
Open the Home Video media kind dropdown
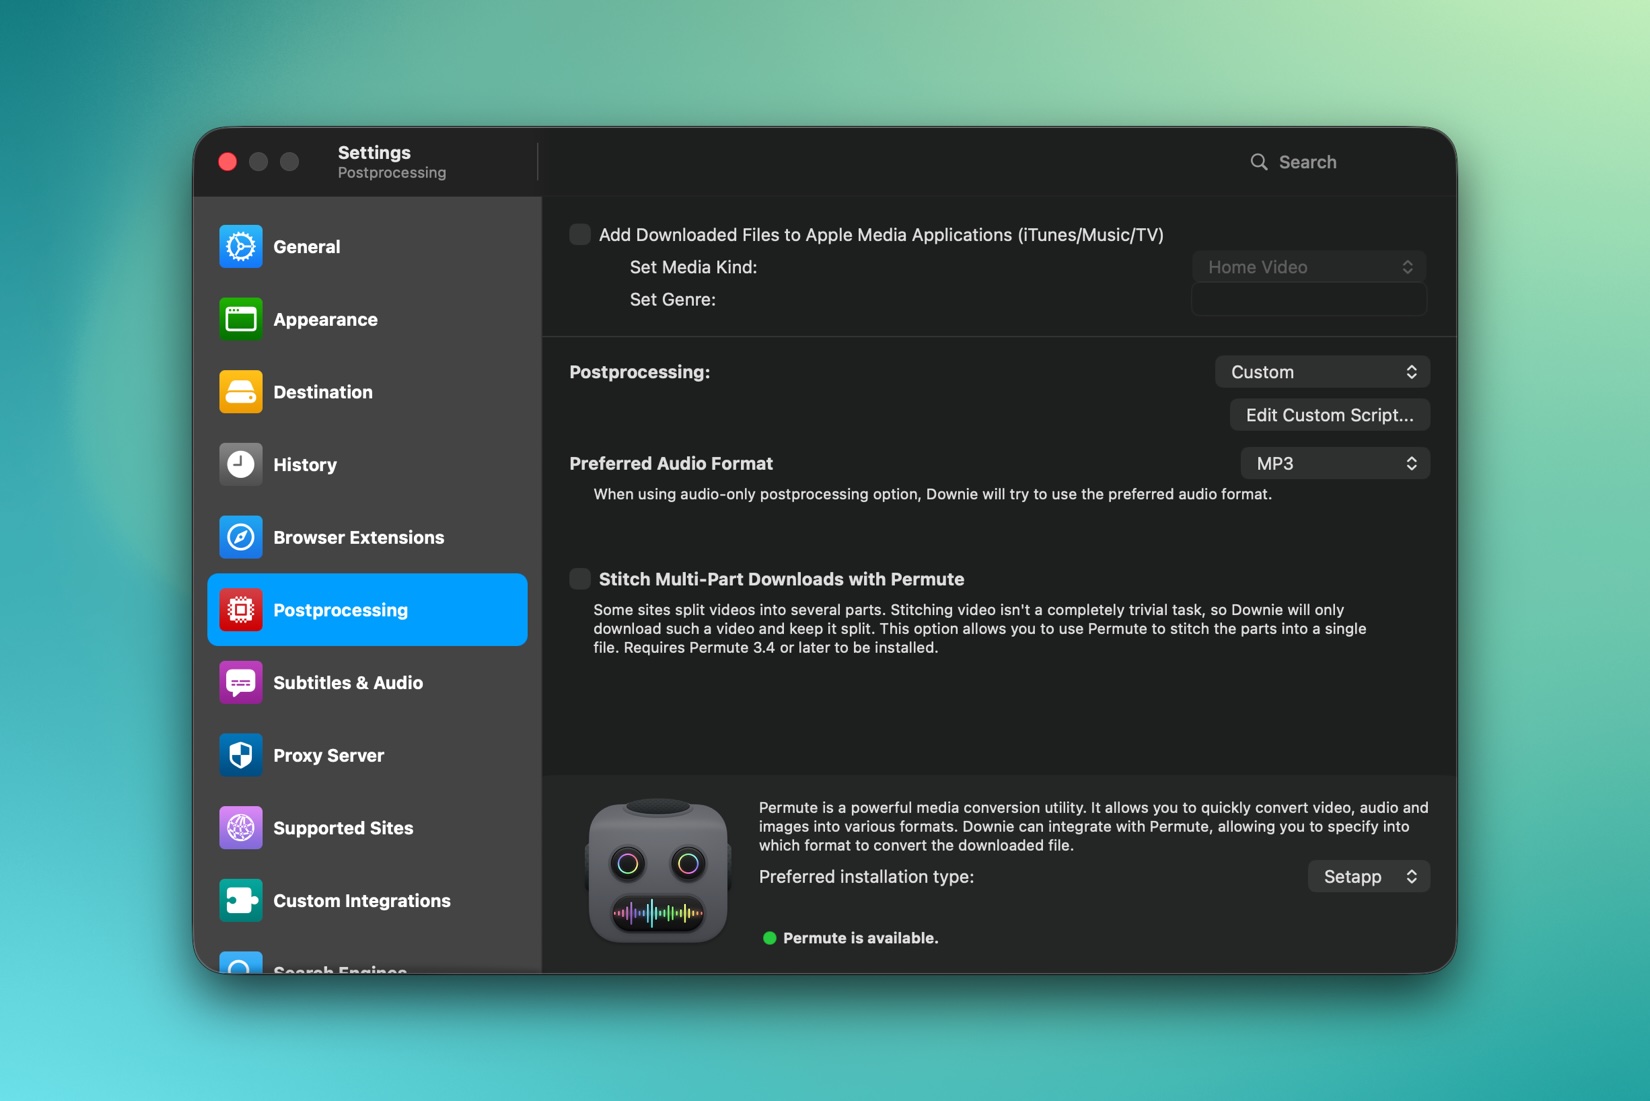1309,267
